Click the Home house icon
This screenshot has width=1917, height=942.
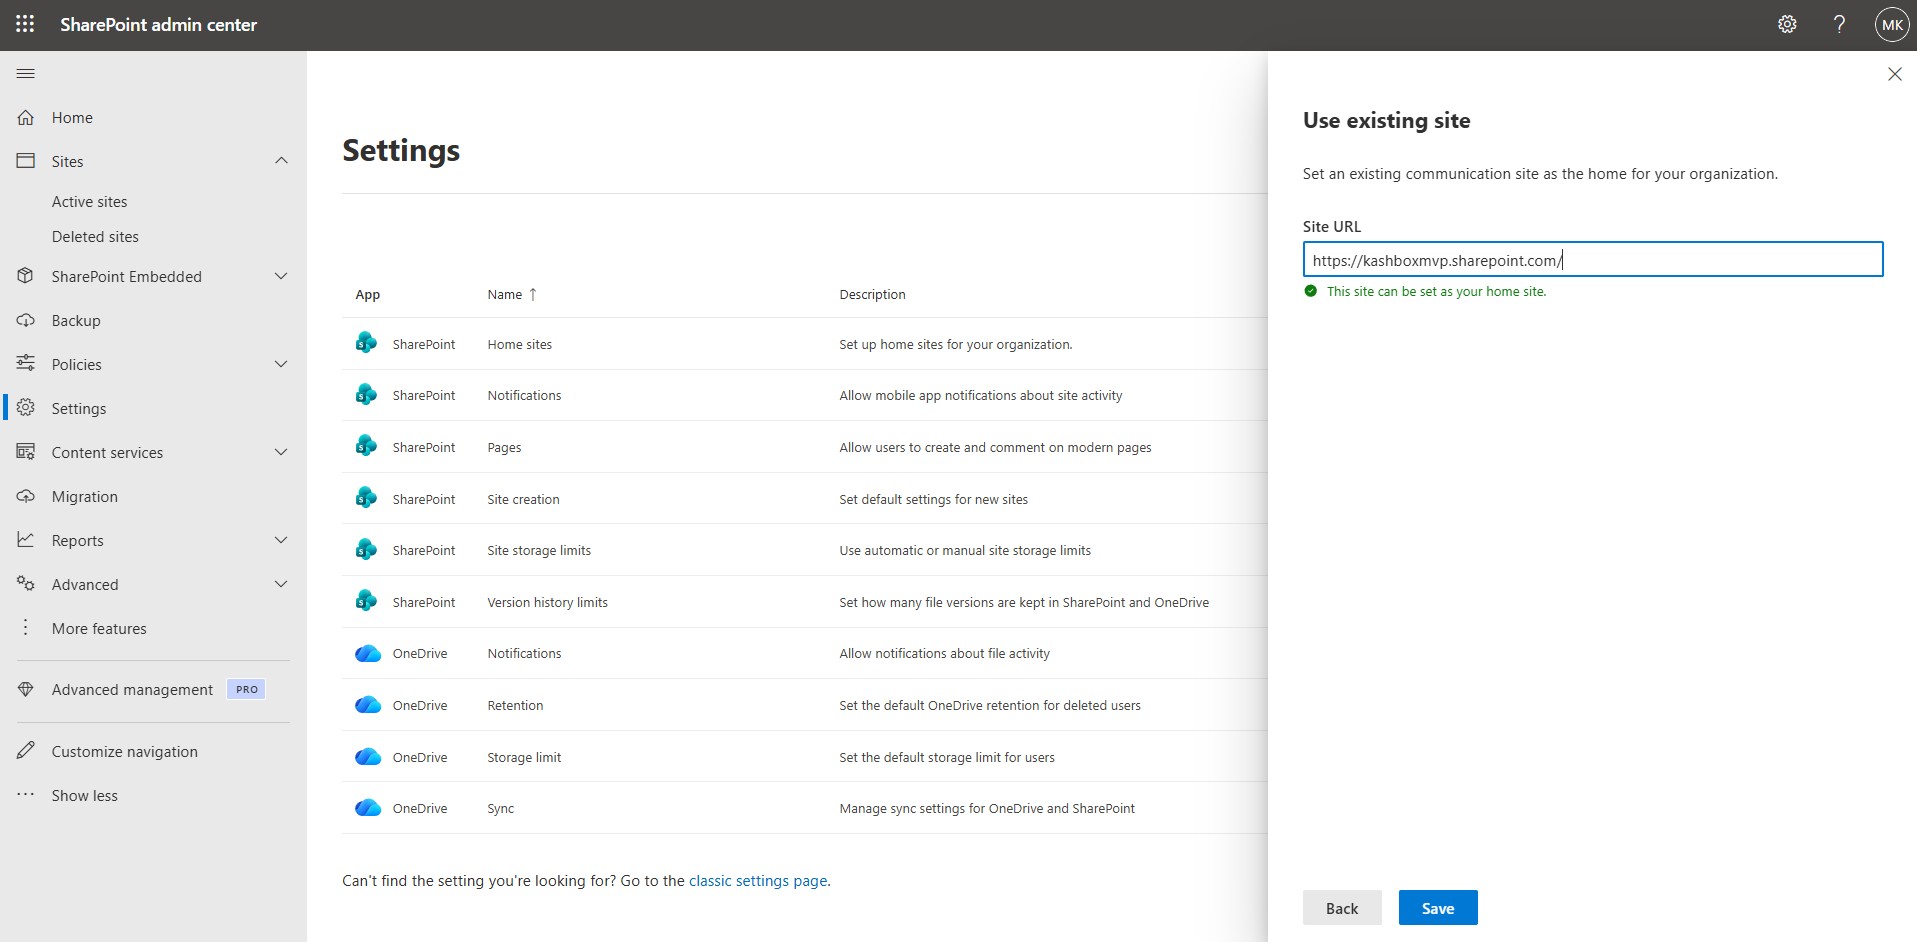tap(26, 117)
